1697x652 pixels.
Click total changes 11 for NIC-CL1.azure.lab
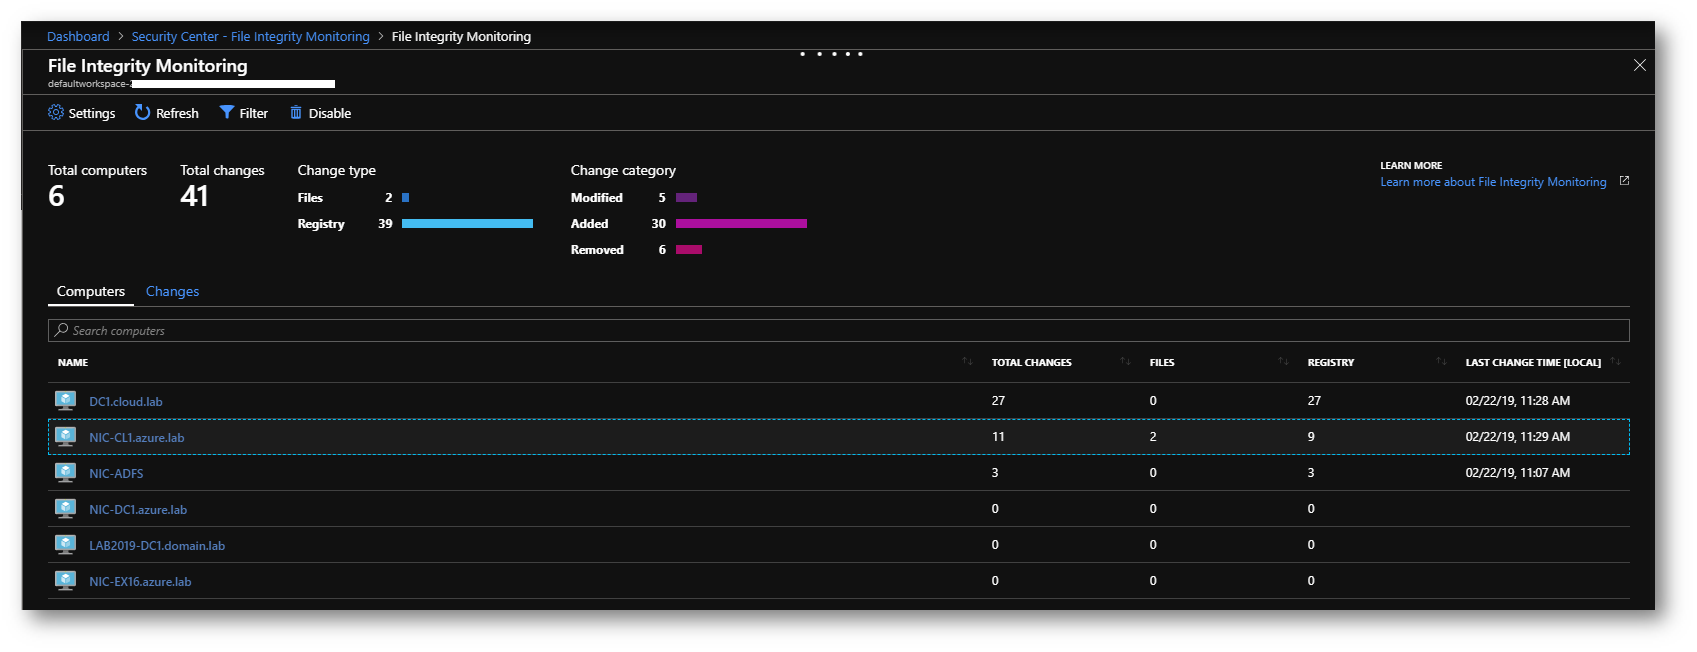tap(998, 437)
